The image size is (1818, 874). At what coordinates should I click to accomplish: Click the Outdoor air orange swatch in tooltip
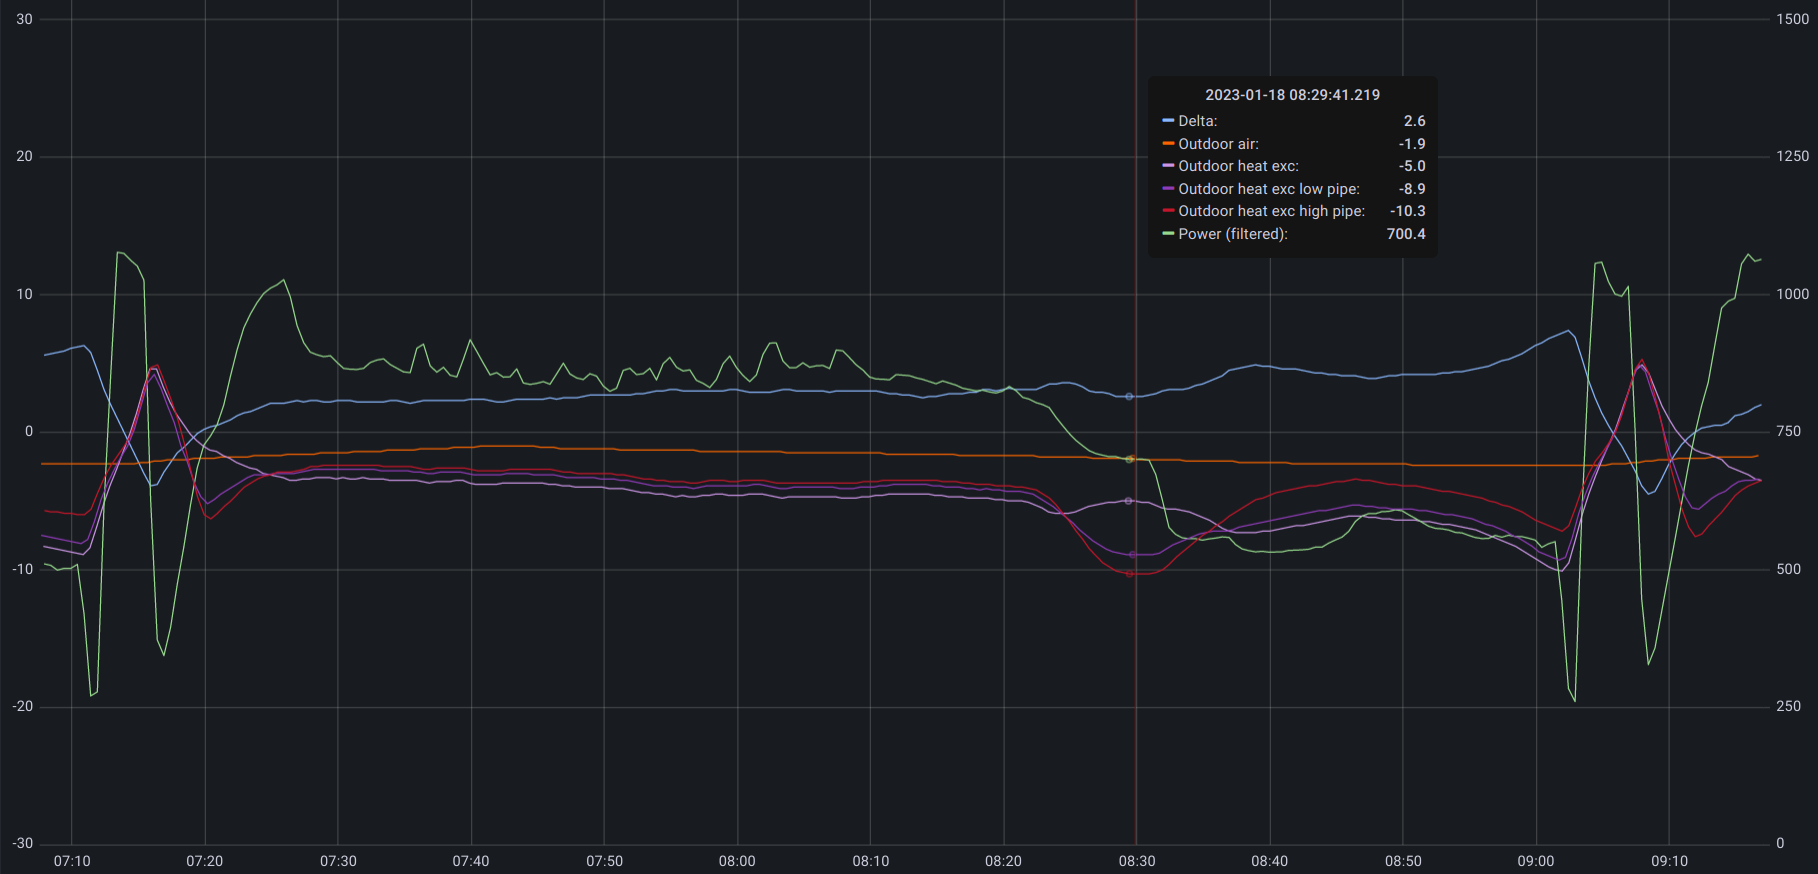(x=1168, y=144)
